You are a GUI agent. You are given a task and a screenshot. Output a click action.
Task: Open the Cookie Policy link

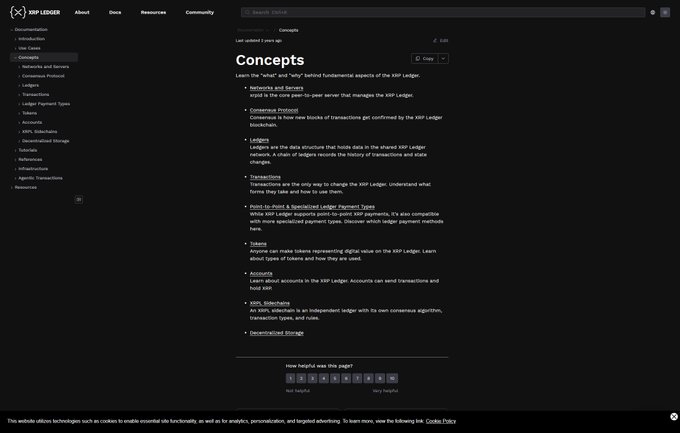pos(441,421)
